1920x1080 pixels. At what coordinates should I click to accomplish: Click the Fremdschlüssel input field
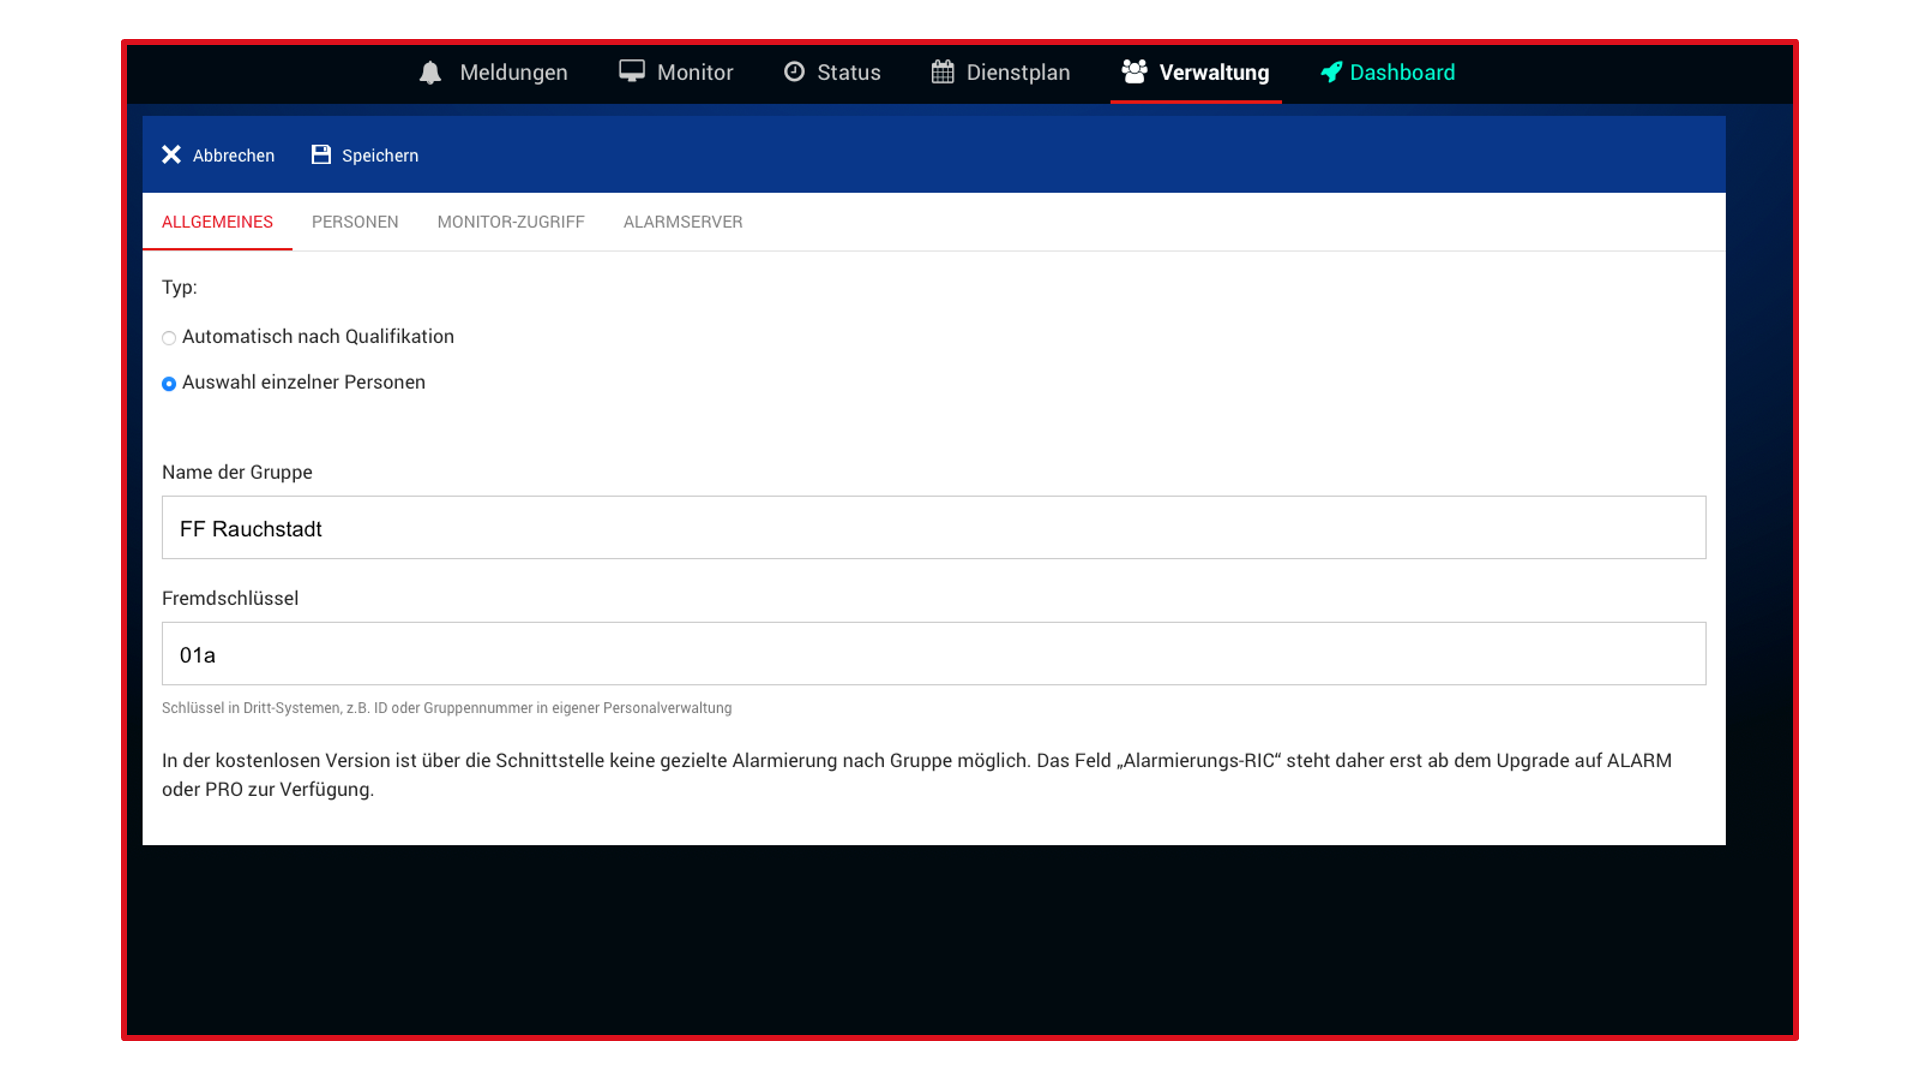pyautogui.click(x=934, y=653)
